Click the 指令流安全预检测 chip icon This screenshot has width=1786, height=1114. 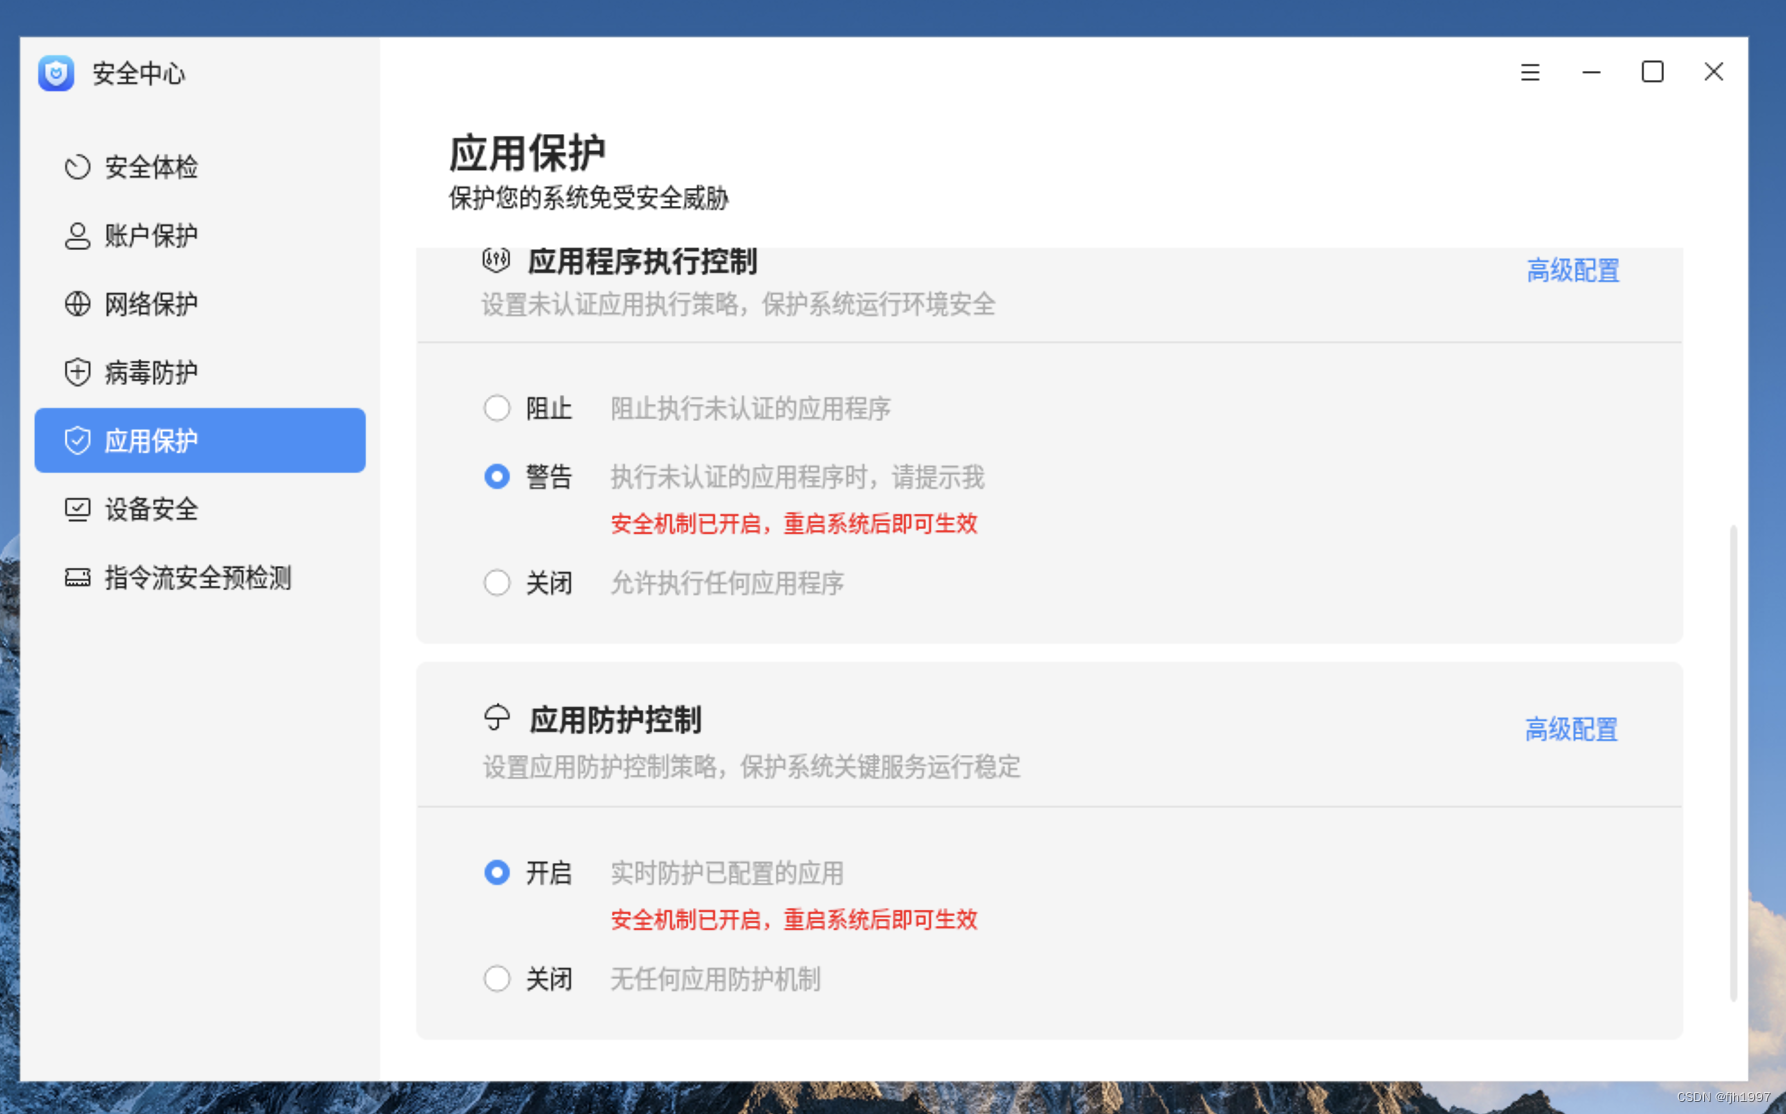pos(77,577)
